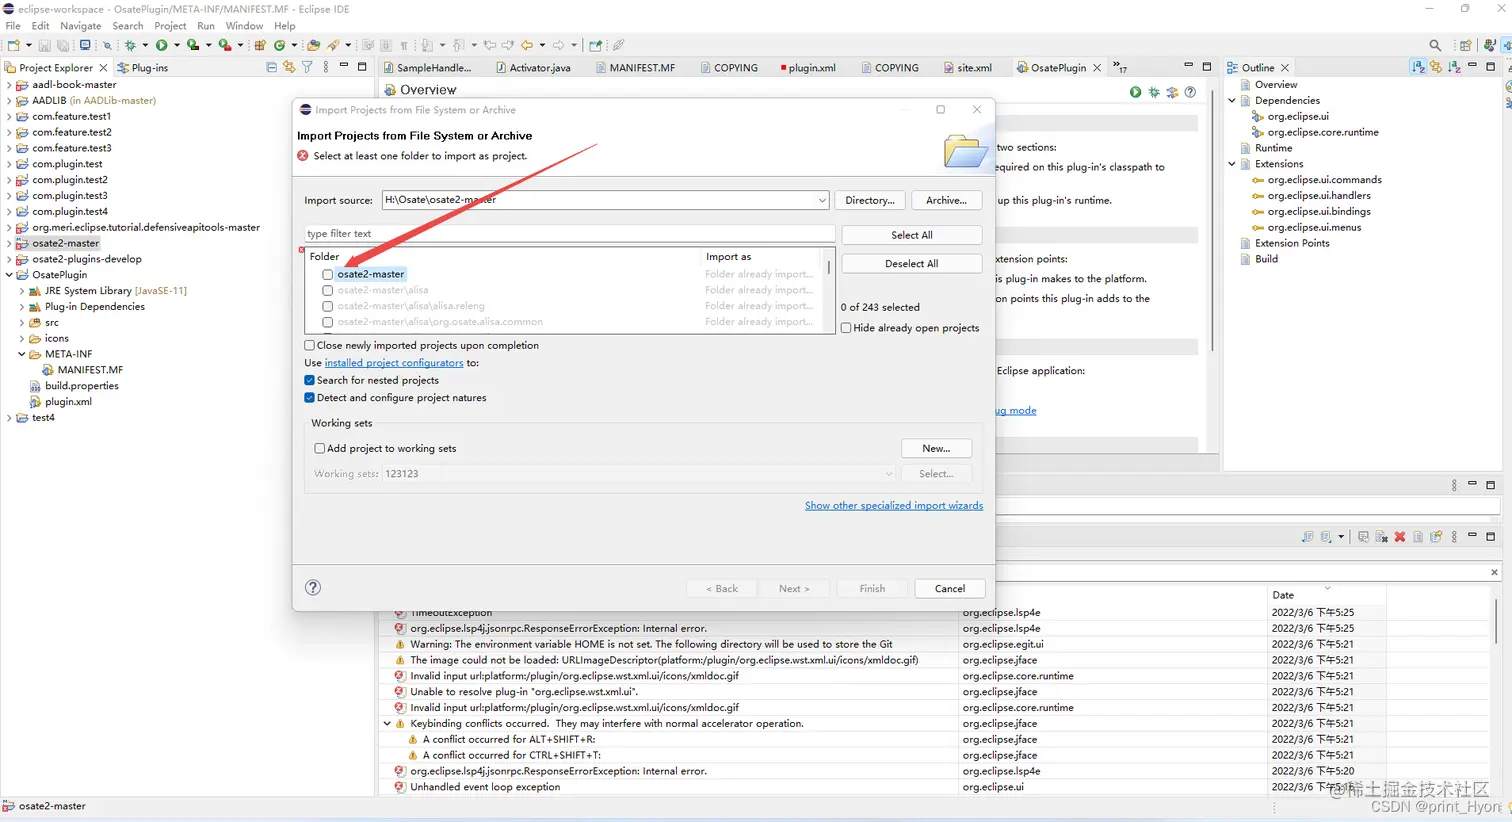Click the Open Type folder toolbar icon
Screen dimensions: 1512x822
pos(313,45)
